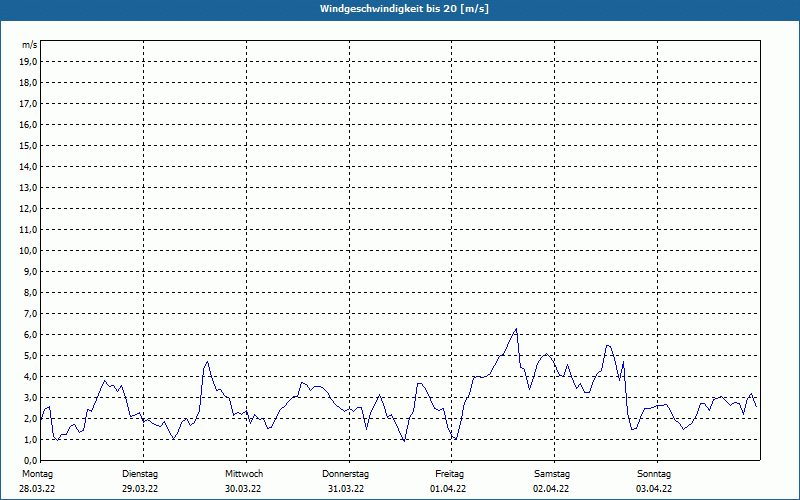Select the 'Sonntag' day label
The width and height of the screenshot is (800, 500).
point(654,474)
